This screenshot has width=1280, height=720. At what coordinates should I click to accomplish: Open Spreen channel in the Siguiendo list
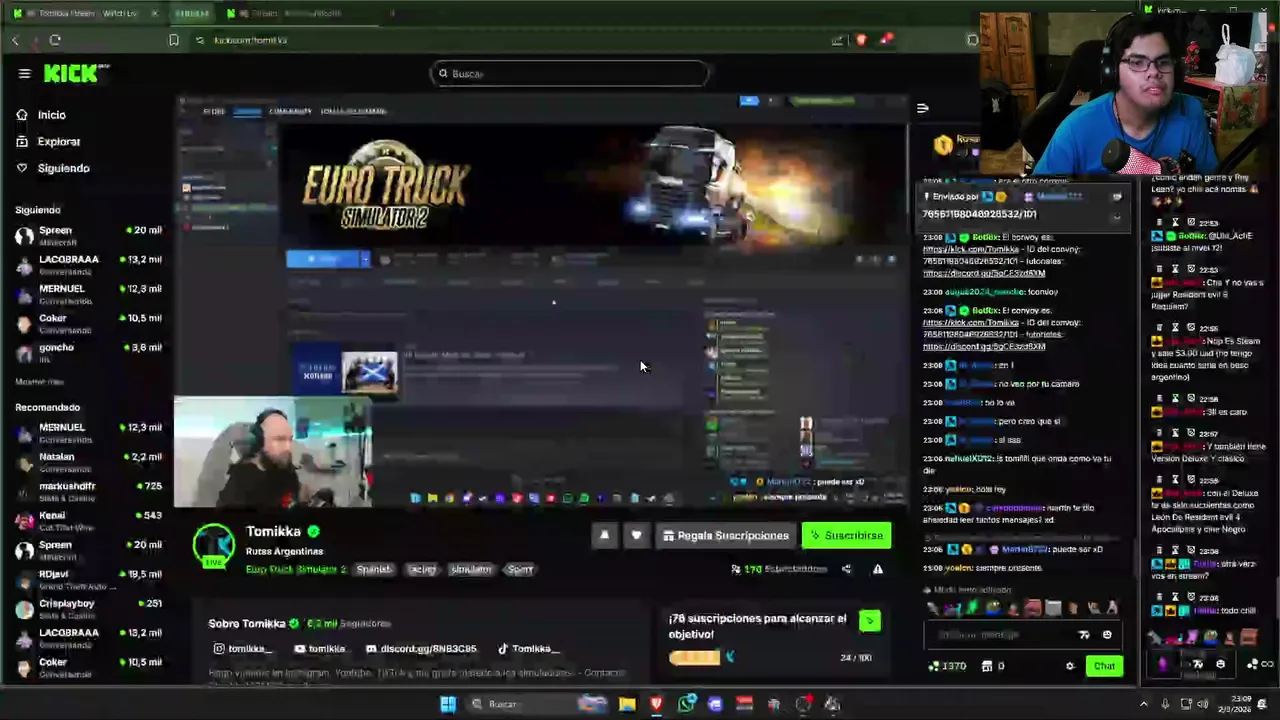89,235
